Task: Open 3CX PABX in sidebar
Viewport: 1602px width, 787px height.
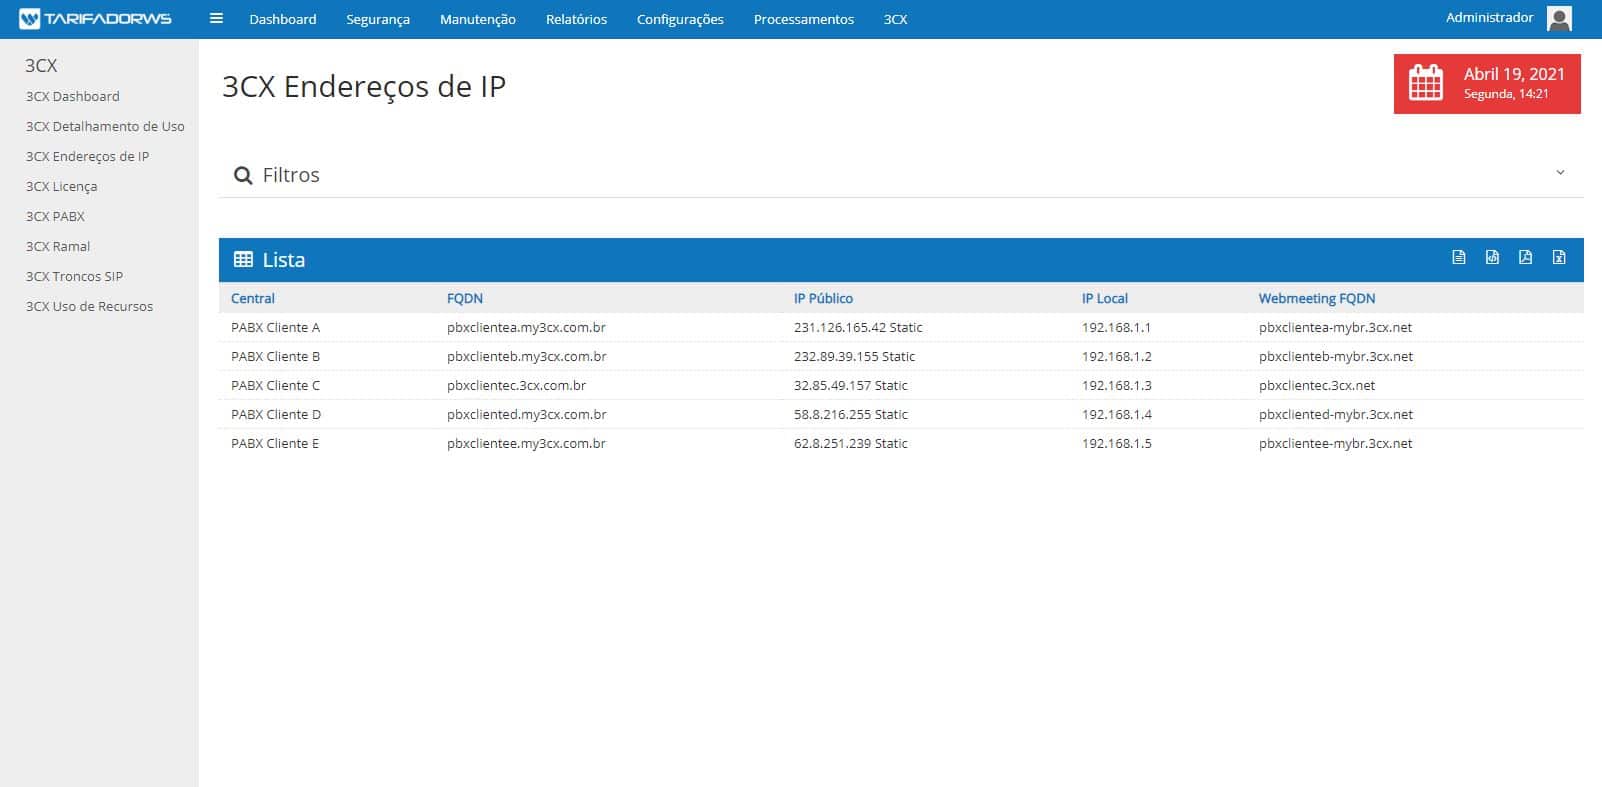Action: click(55, 216)
